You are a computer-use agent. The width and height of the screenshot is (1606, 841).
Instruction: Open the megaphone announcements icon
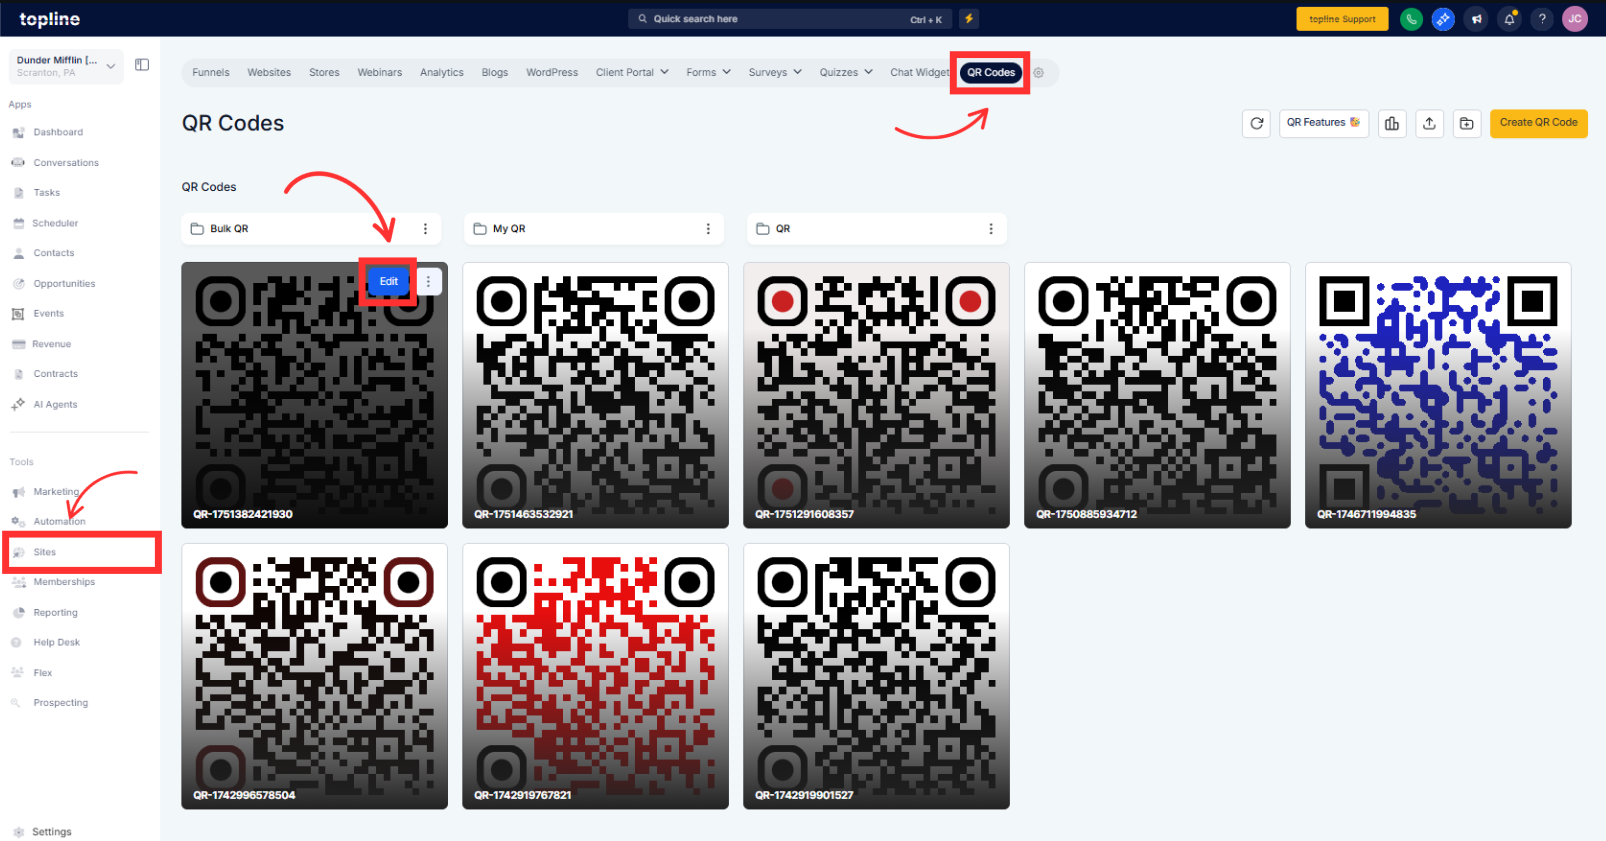click(x=1476, y=19)
